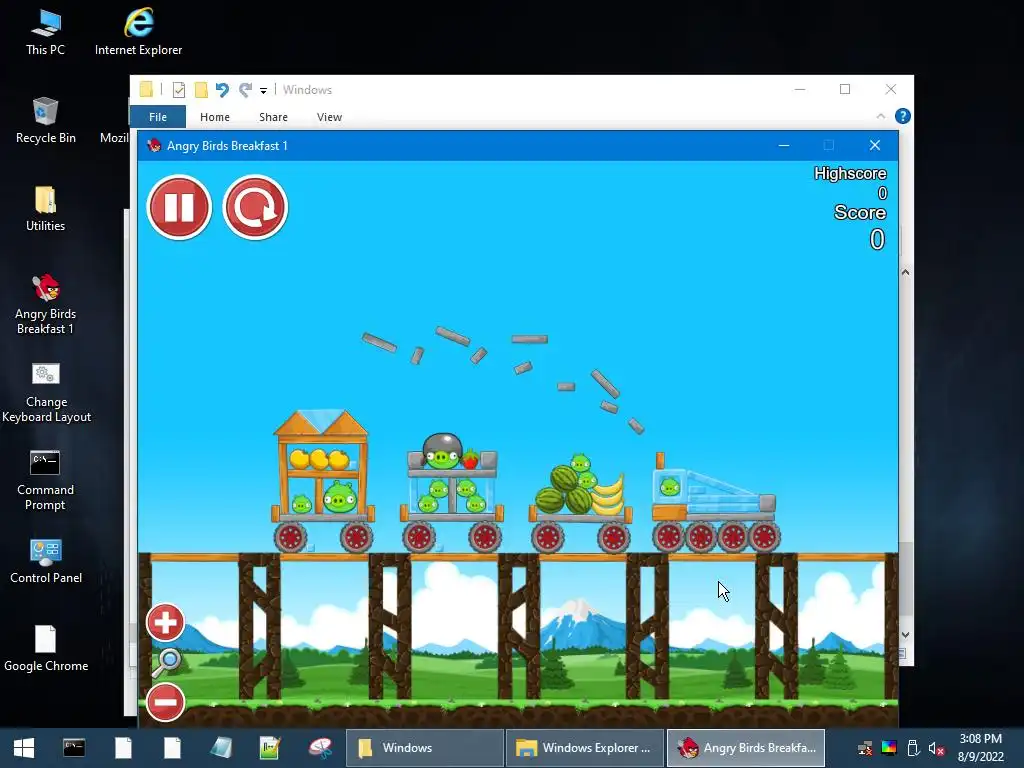Select the Utilities folder on the desktop
Screen dimensions: 1024x768
[45, 208]
